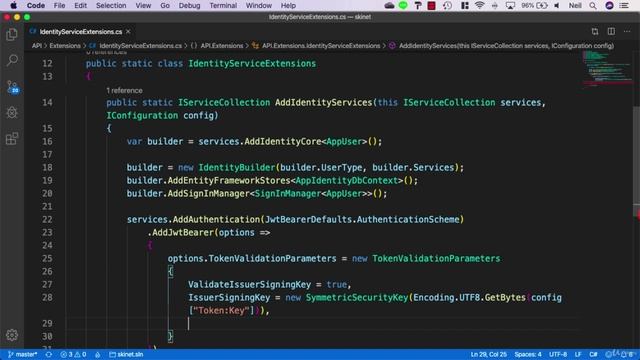Open the Source Control view

[12, 87]
